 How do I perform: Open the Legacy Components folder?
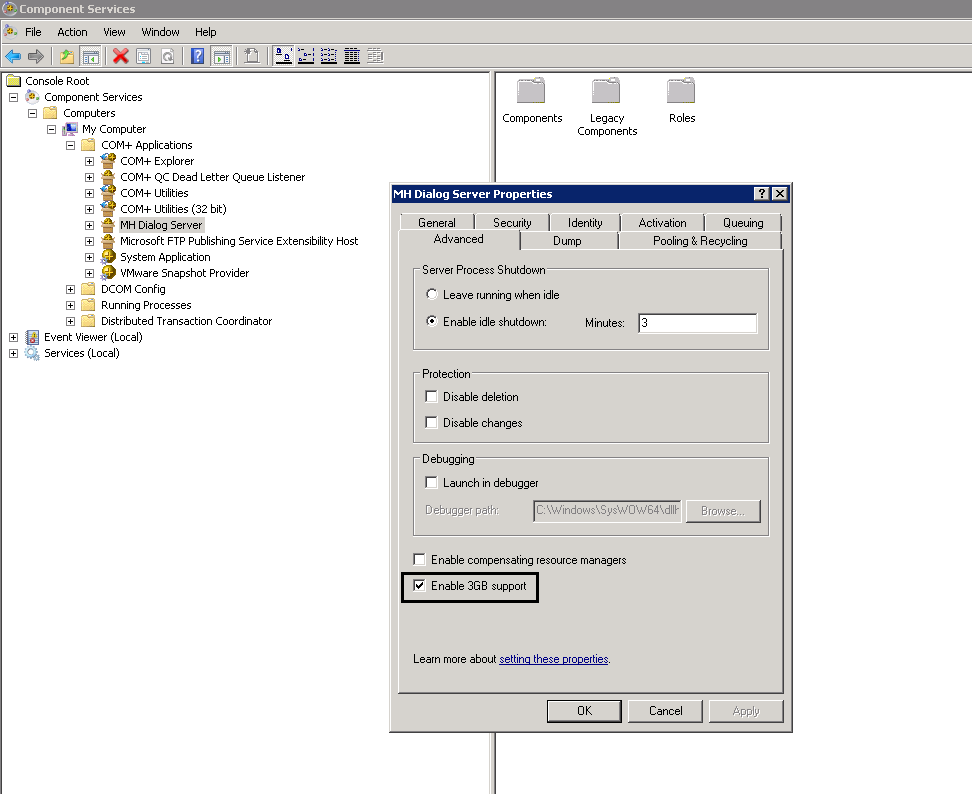607,107
